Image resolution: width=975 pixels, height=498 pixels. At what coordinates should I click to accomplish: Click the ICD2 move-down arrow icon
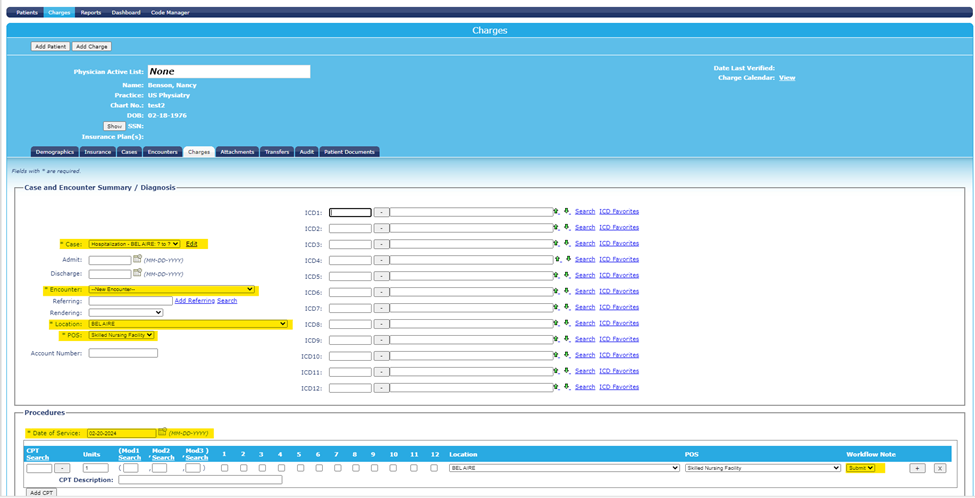(x=566, y=228)
